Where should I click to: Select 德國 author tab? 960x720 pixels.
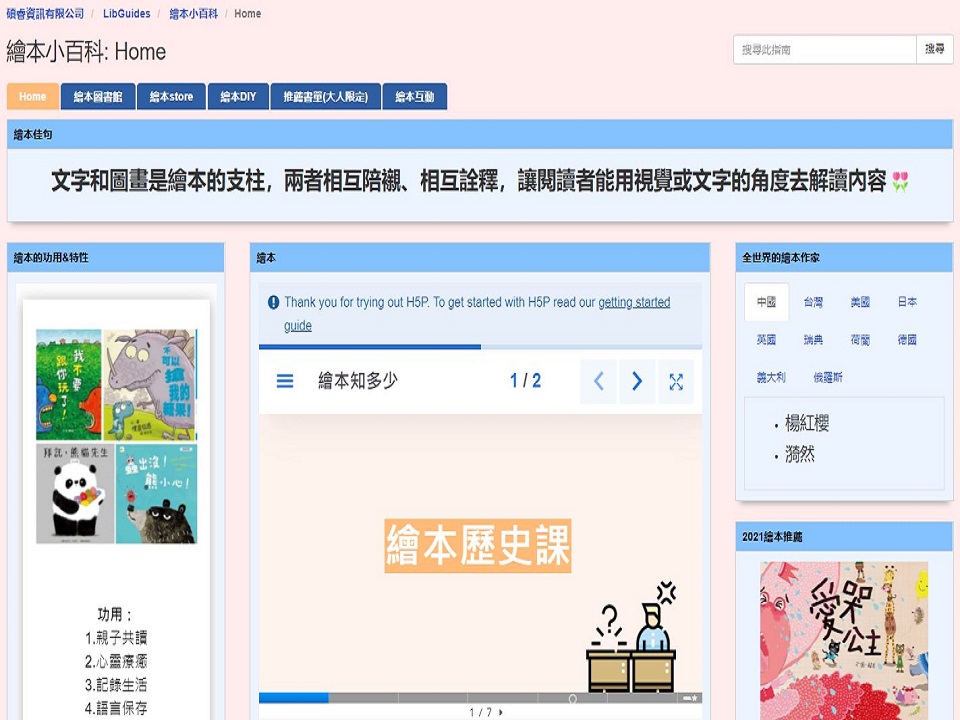point(907,340)
